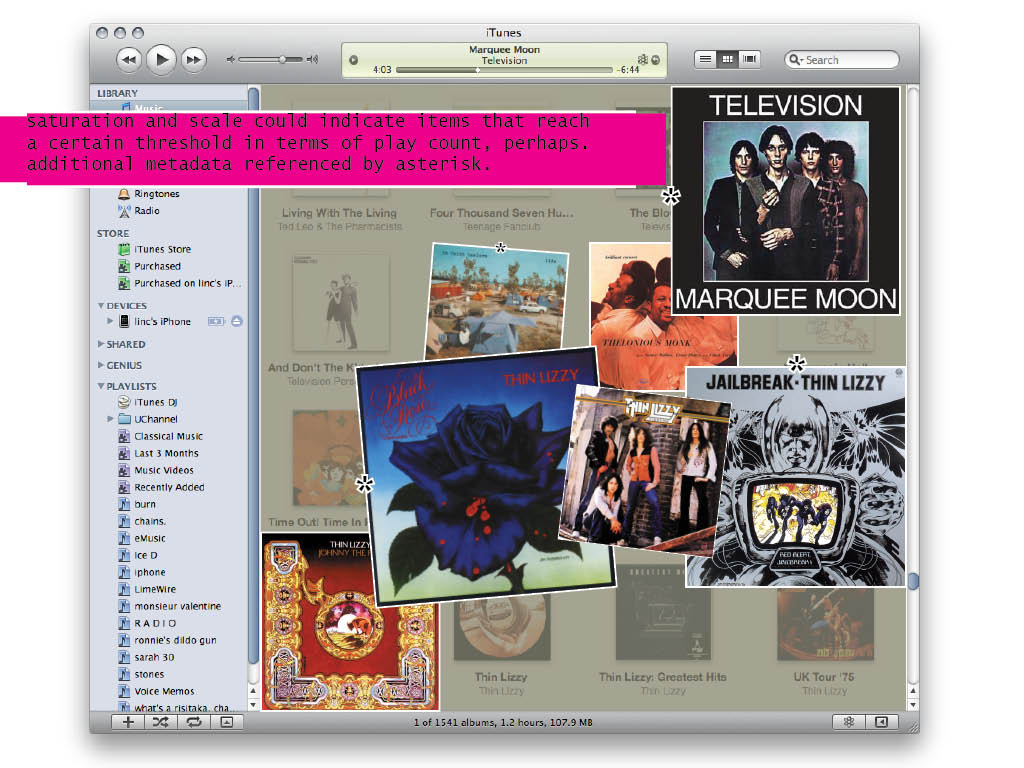Click the sidebar scroll down arrow
The width and height of the screenshot is (1024, 768).
253,705
